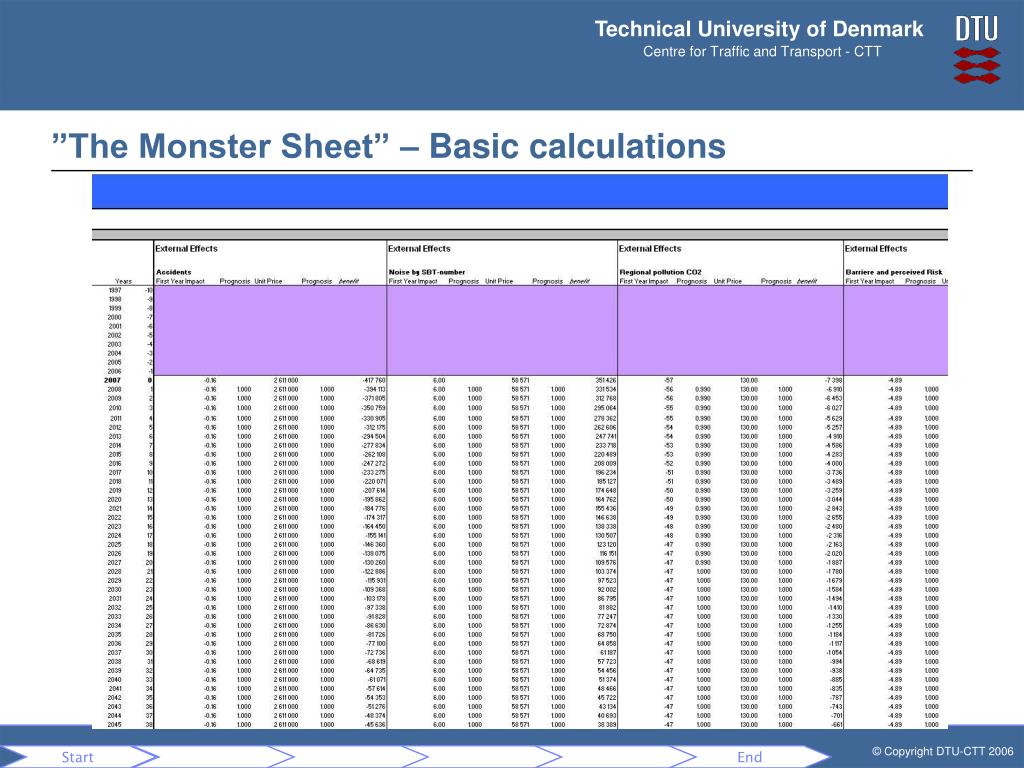Click the 2045 year row label
Screen dimensions: 1024x768
[114, 724]
